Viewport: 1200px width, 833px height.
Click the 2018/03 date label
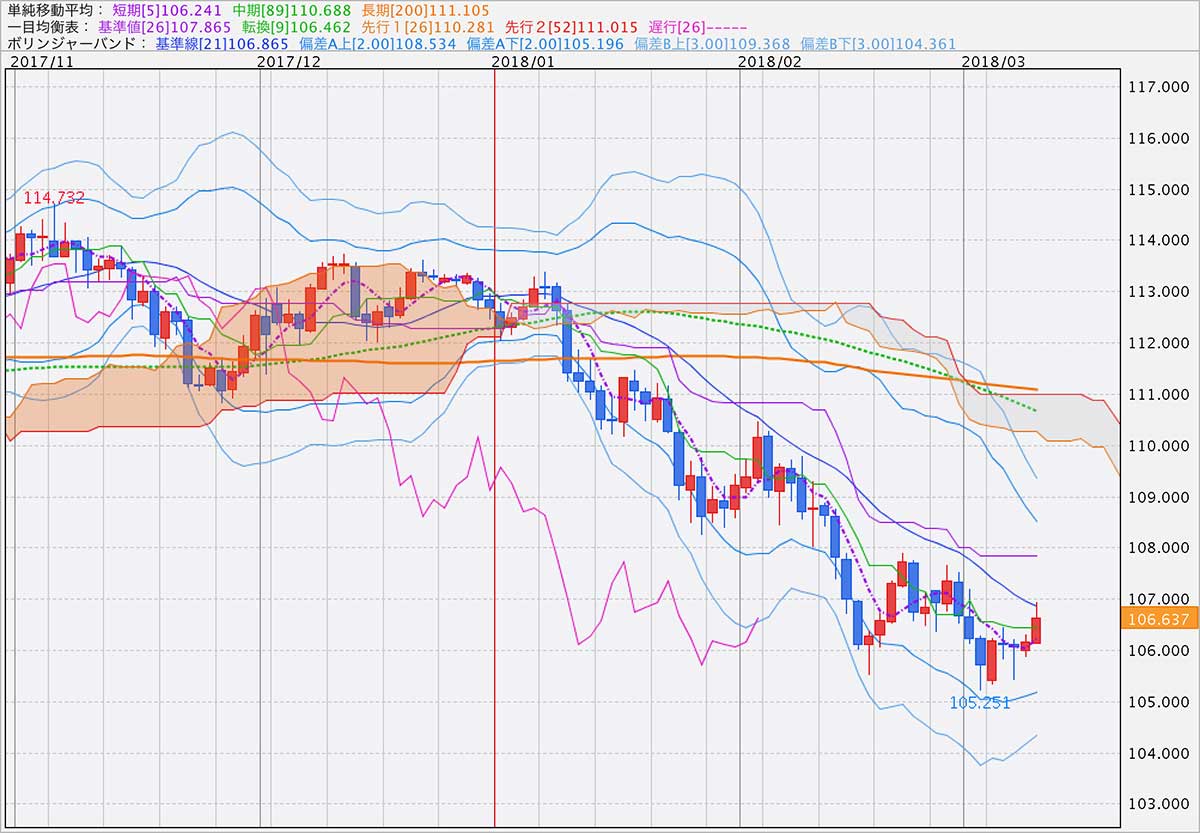[993, 61]
